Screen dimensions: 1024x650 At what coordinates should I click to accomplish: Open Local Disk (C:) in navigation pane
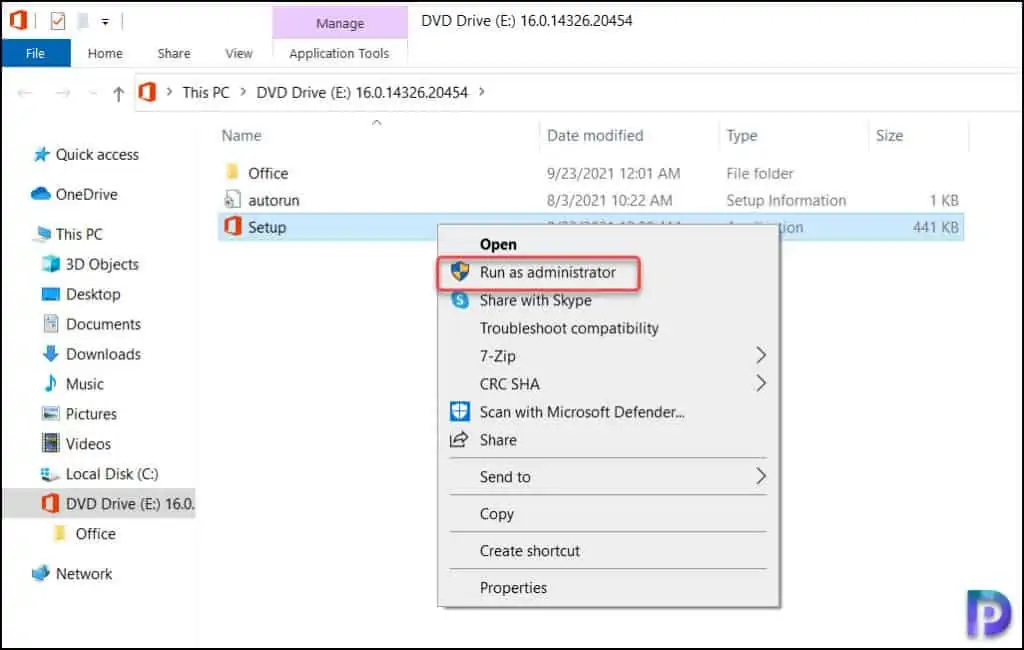click(112, 474)
